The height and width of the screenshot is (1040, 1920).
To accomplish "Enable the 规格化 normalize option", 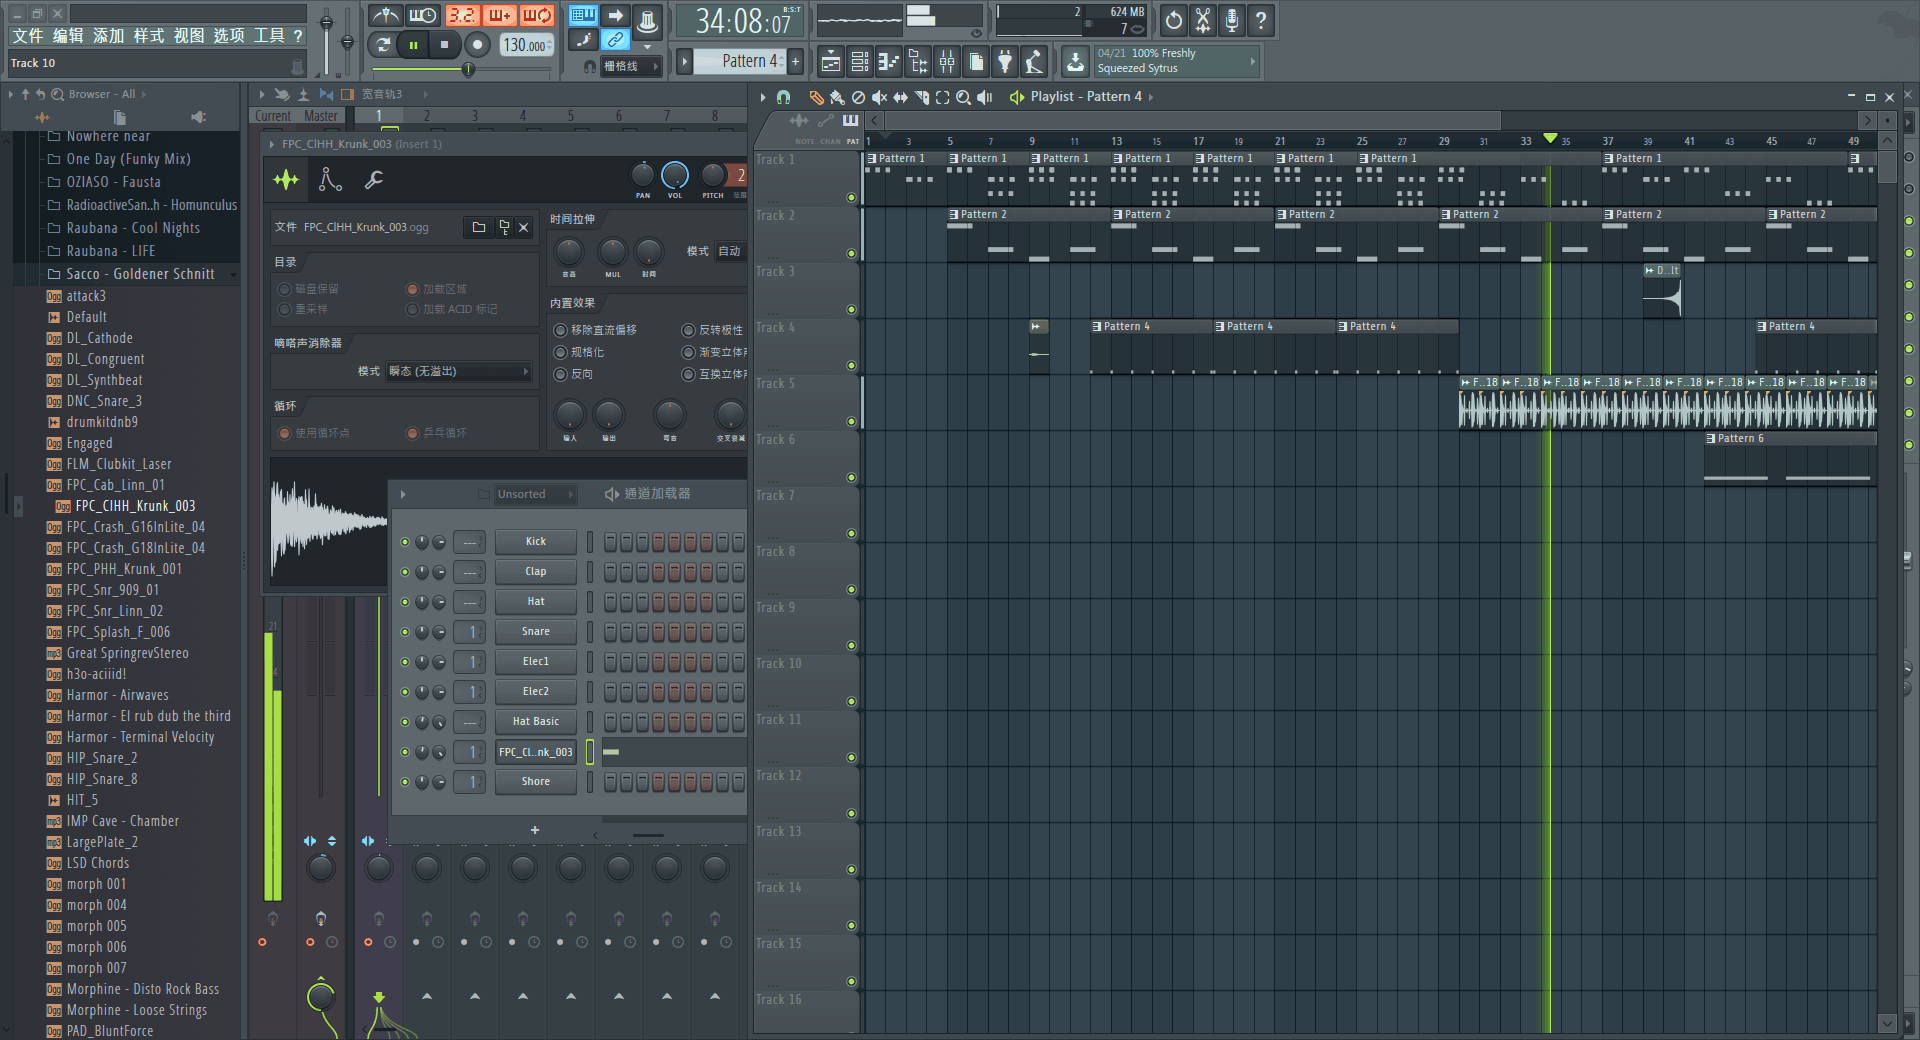I will coord(560,352).
